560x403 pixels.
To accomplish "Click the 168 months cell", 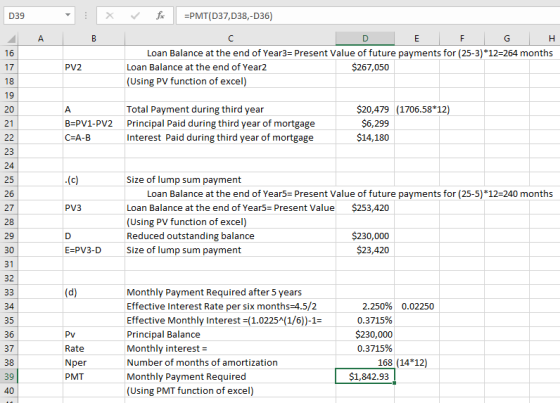I will (x=365, y=363).
